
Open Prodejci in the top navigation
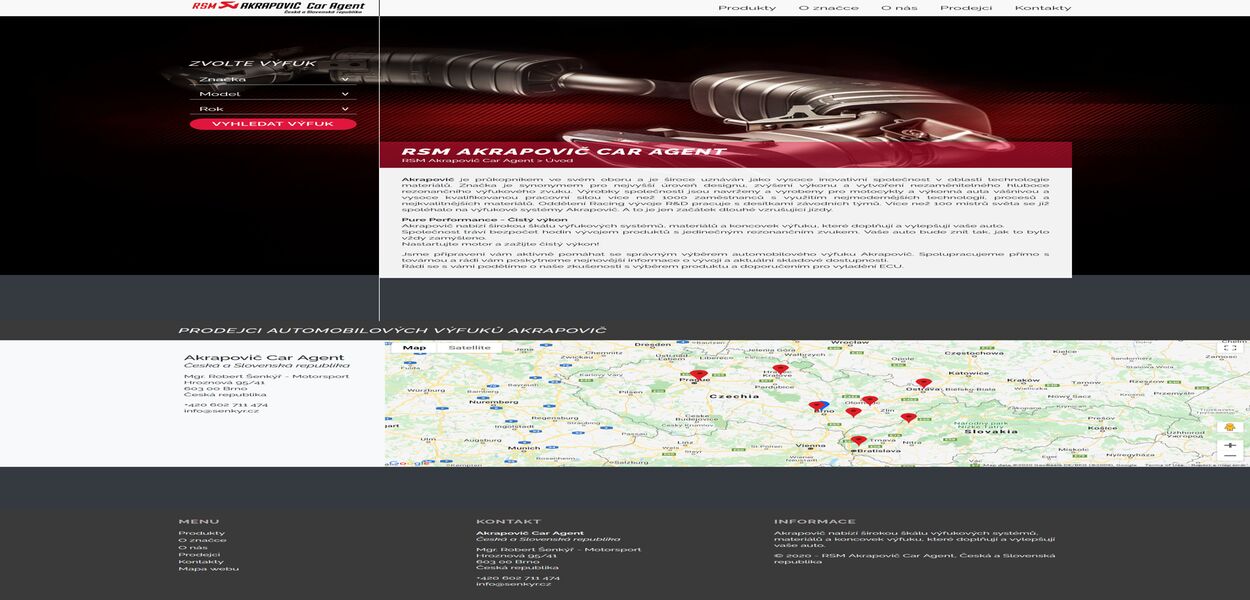966,8
